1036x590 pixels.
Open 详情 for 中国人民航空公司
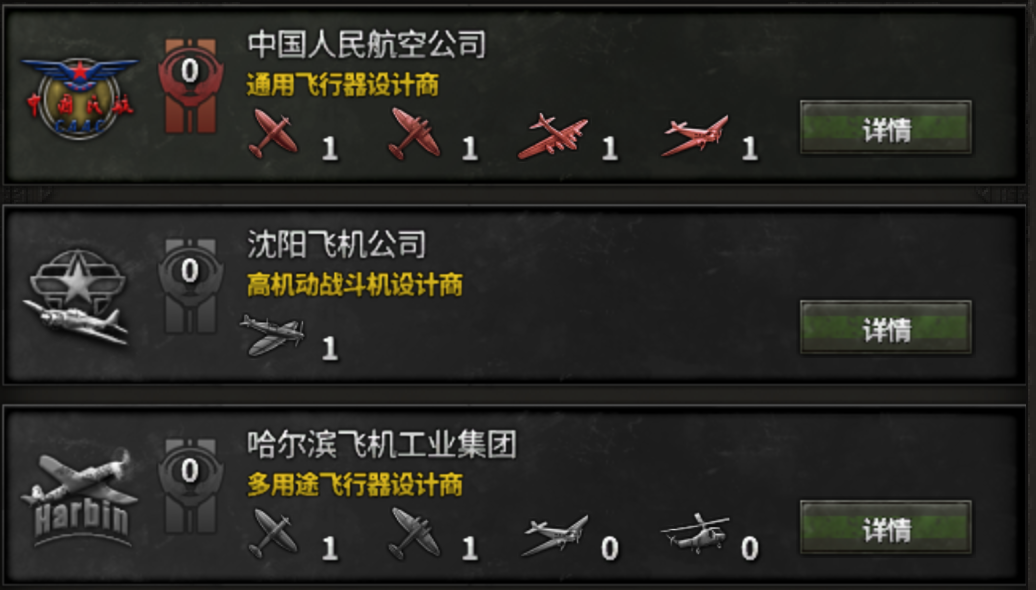tap(886, 128)
